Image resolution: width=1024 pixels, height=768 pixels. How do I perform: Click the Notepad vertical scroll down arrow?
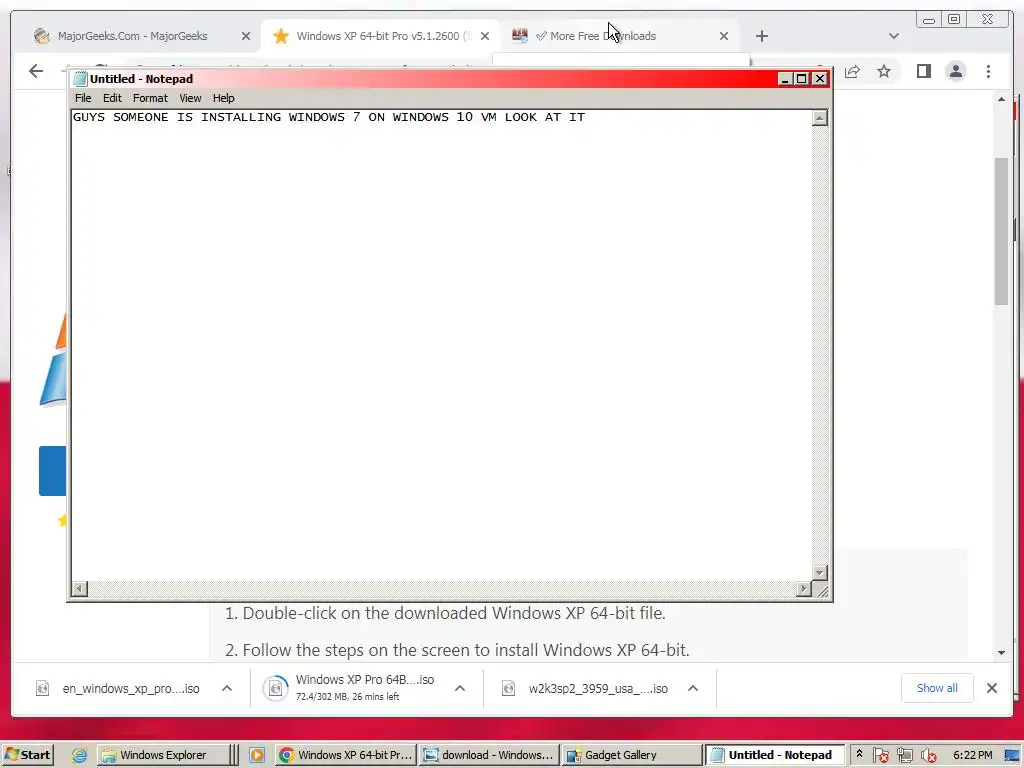820,573
